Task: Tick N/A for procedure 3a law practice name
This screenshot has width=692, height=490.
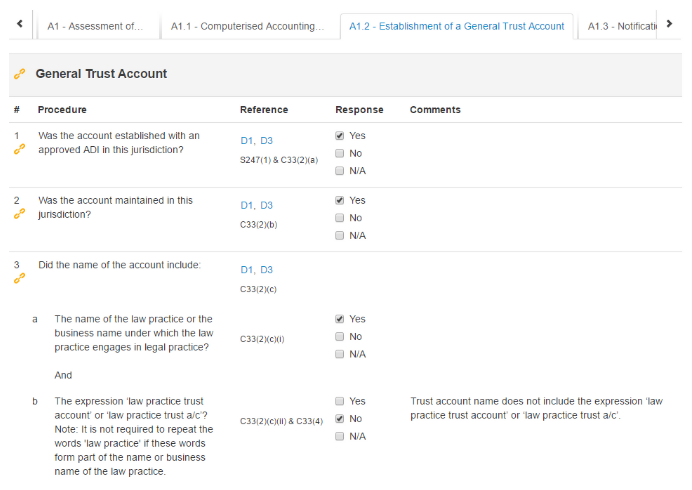Action: (x=340, y=354)
